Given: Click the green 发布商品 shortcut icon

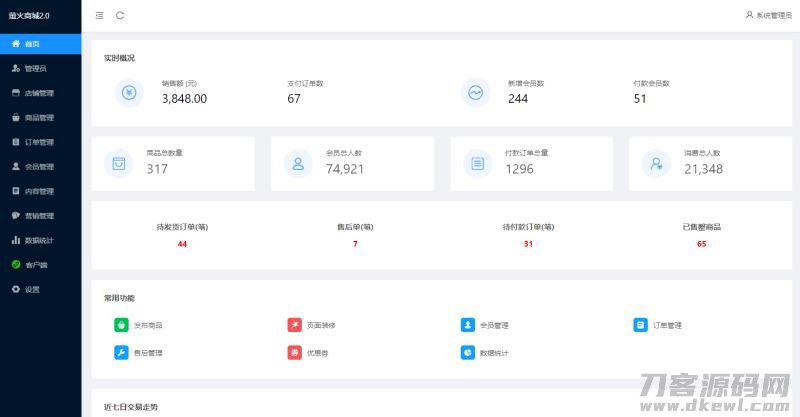Looking at the screenshot, I should click(x=121, y=325).
